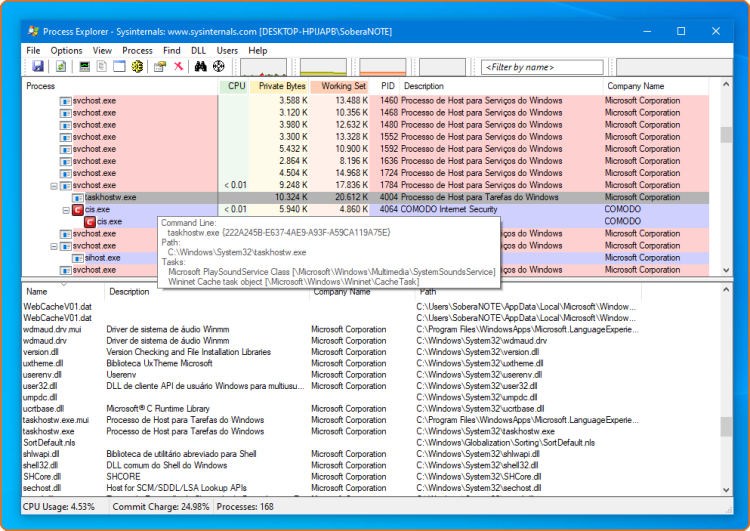Select the ucrtbase.dll row

point(331,409)
